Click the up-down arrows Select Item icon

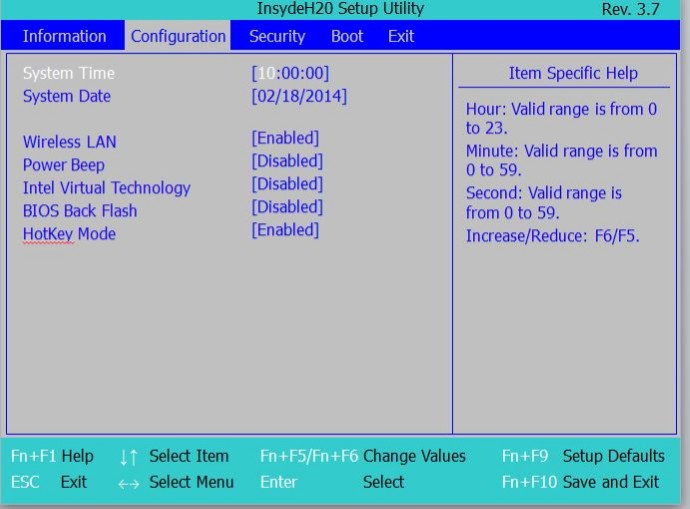coord(129,457)
